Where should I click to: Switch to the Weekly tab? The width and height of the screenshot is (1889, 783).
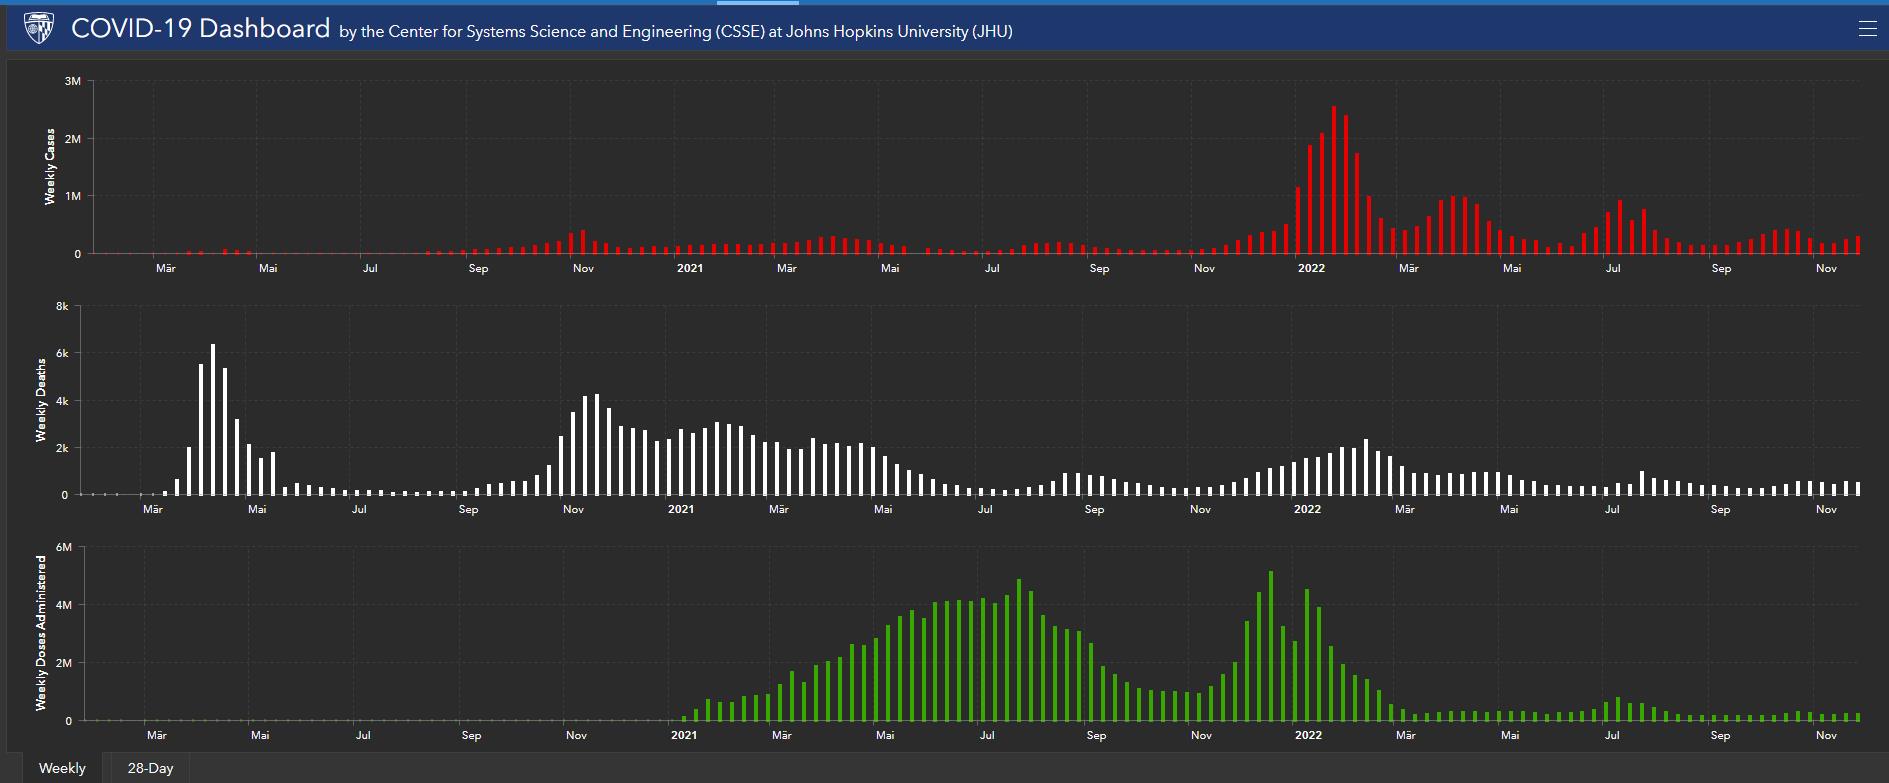click(x=62, y=768)
